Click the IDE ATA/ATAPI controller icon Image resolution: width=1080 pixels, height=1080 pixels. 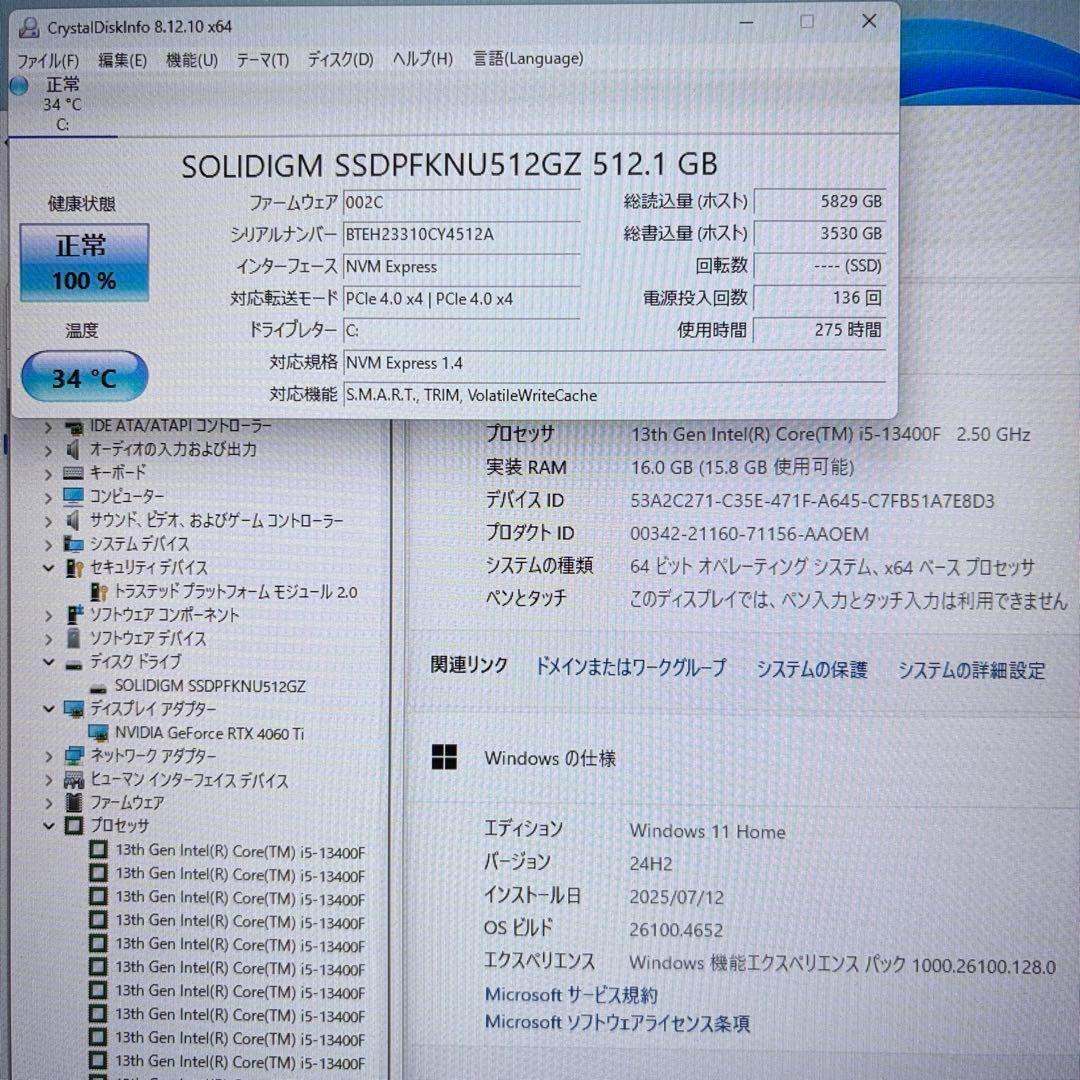point(73,427)
